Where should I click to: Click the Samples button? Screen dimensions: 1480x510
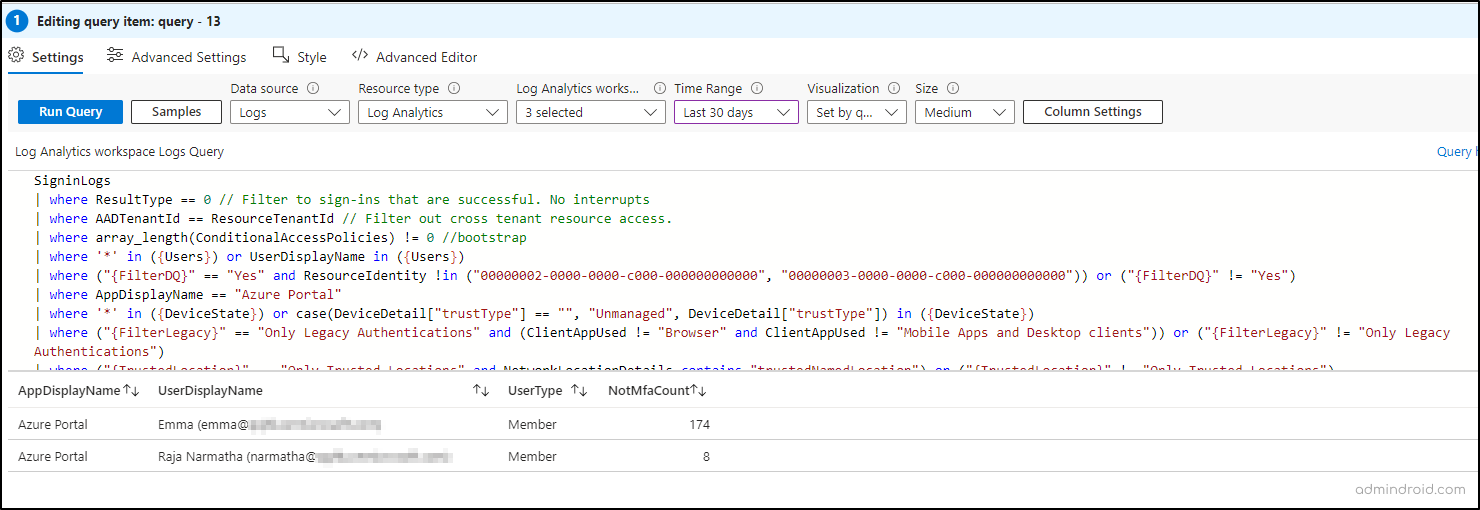tap(176, 112)
